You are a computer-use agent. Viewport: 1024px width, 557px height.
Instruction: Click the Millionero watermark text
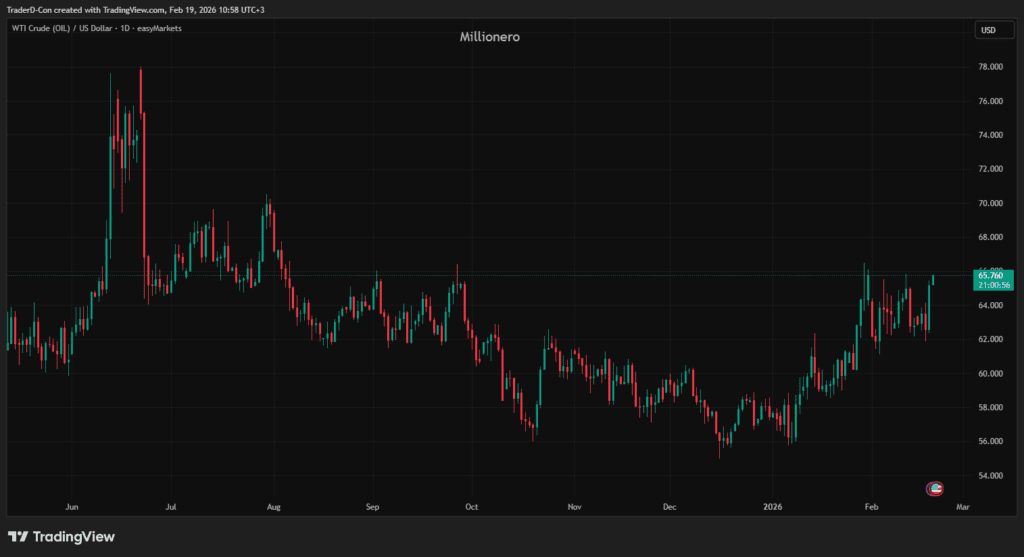[489, 36]
